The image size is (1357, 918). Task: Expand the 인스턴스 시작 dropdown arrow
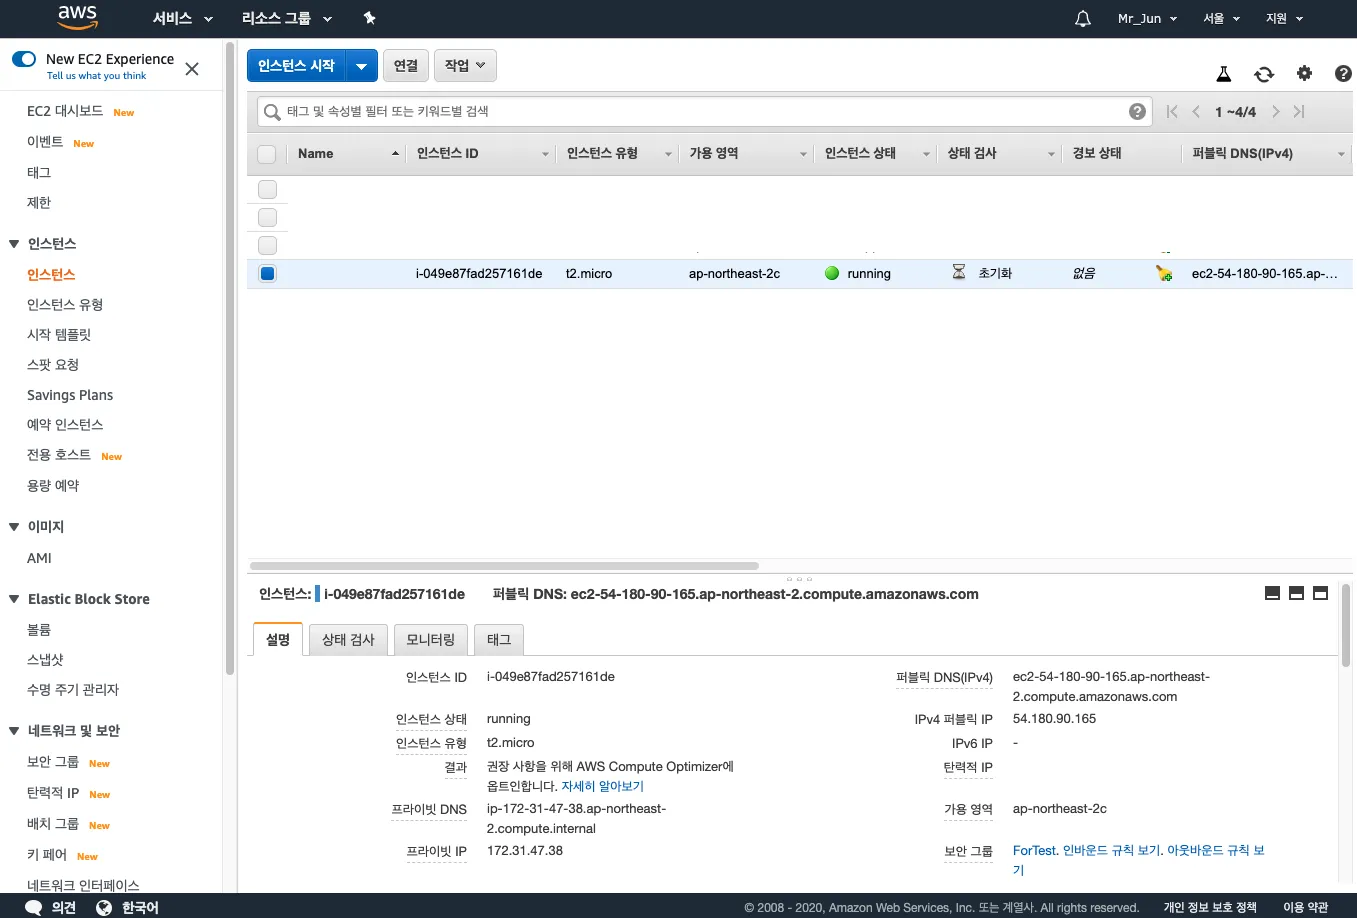coord(361,66)
